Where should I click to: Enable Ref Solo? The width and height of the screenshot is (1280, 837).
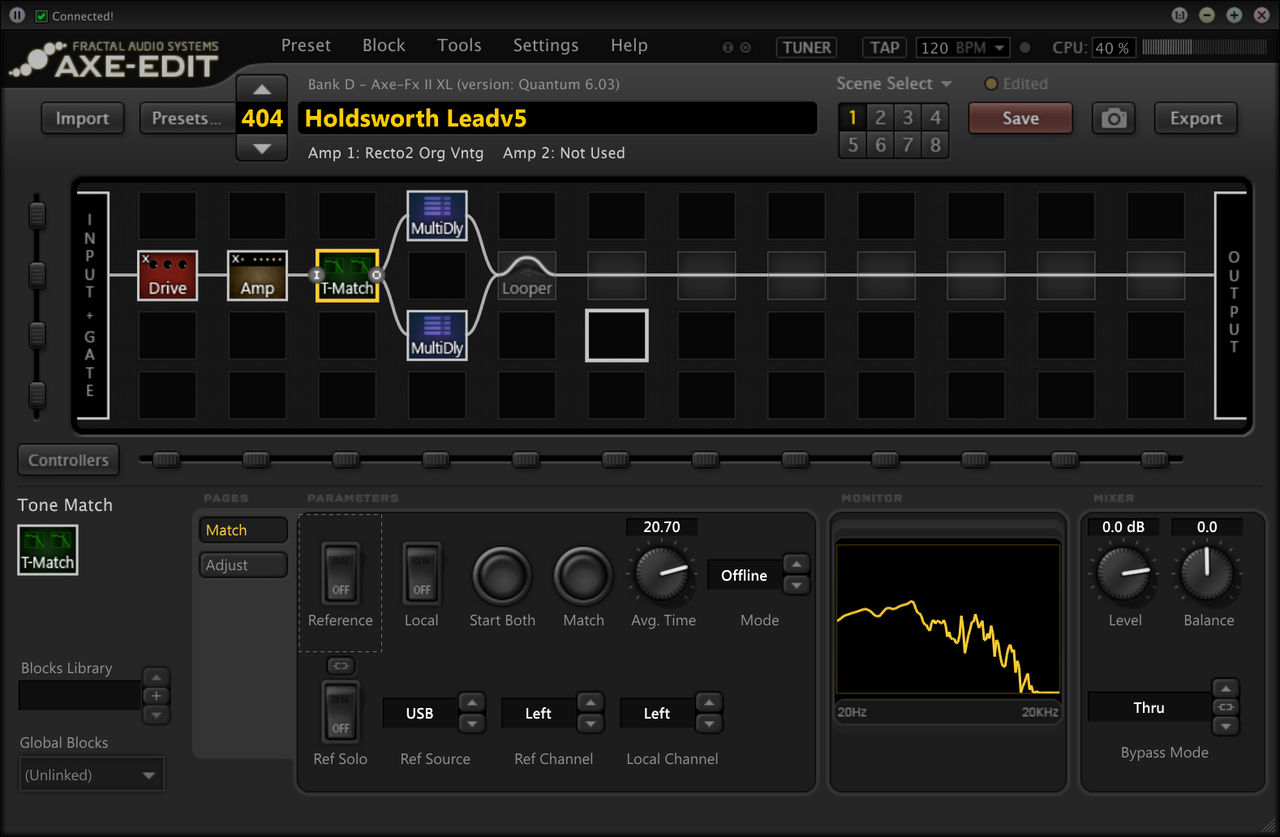coord(340,711)
